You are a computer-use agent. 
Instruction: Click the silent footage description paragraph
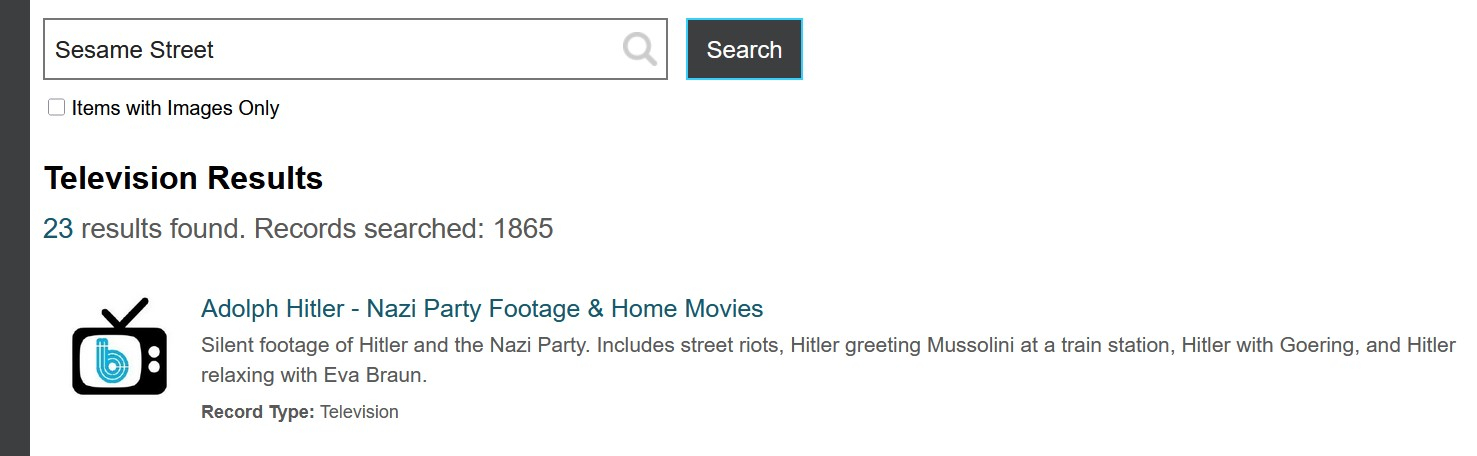point(827,346)
